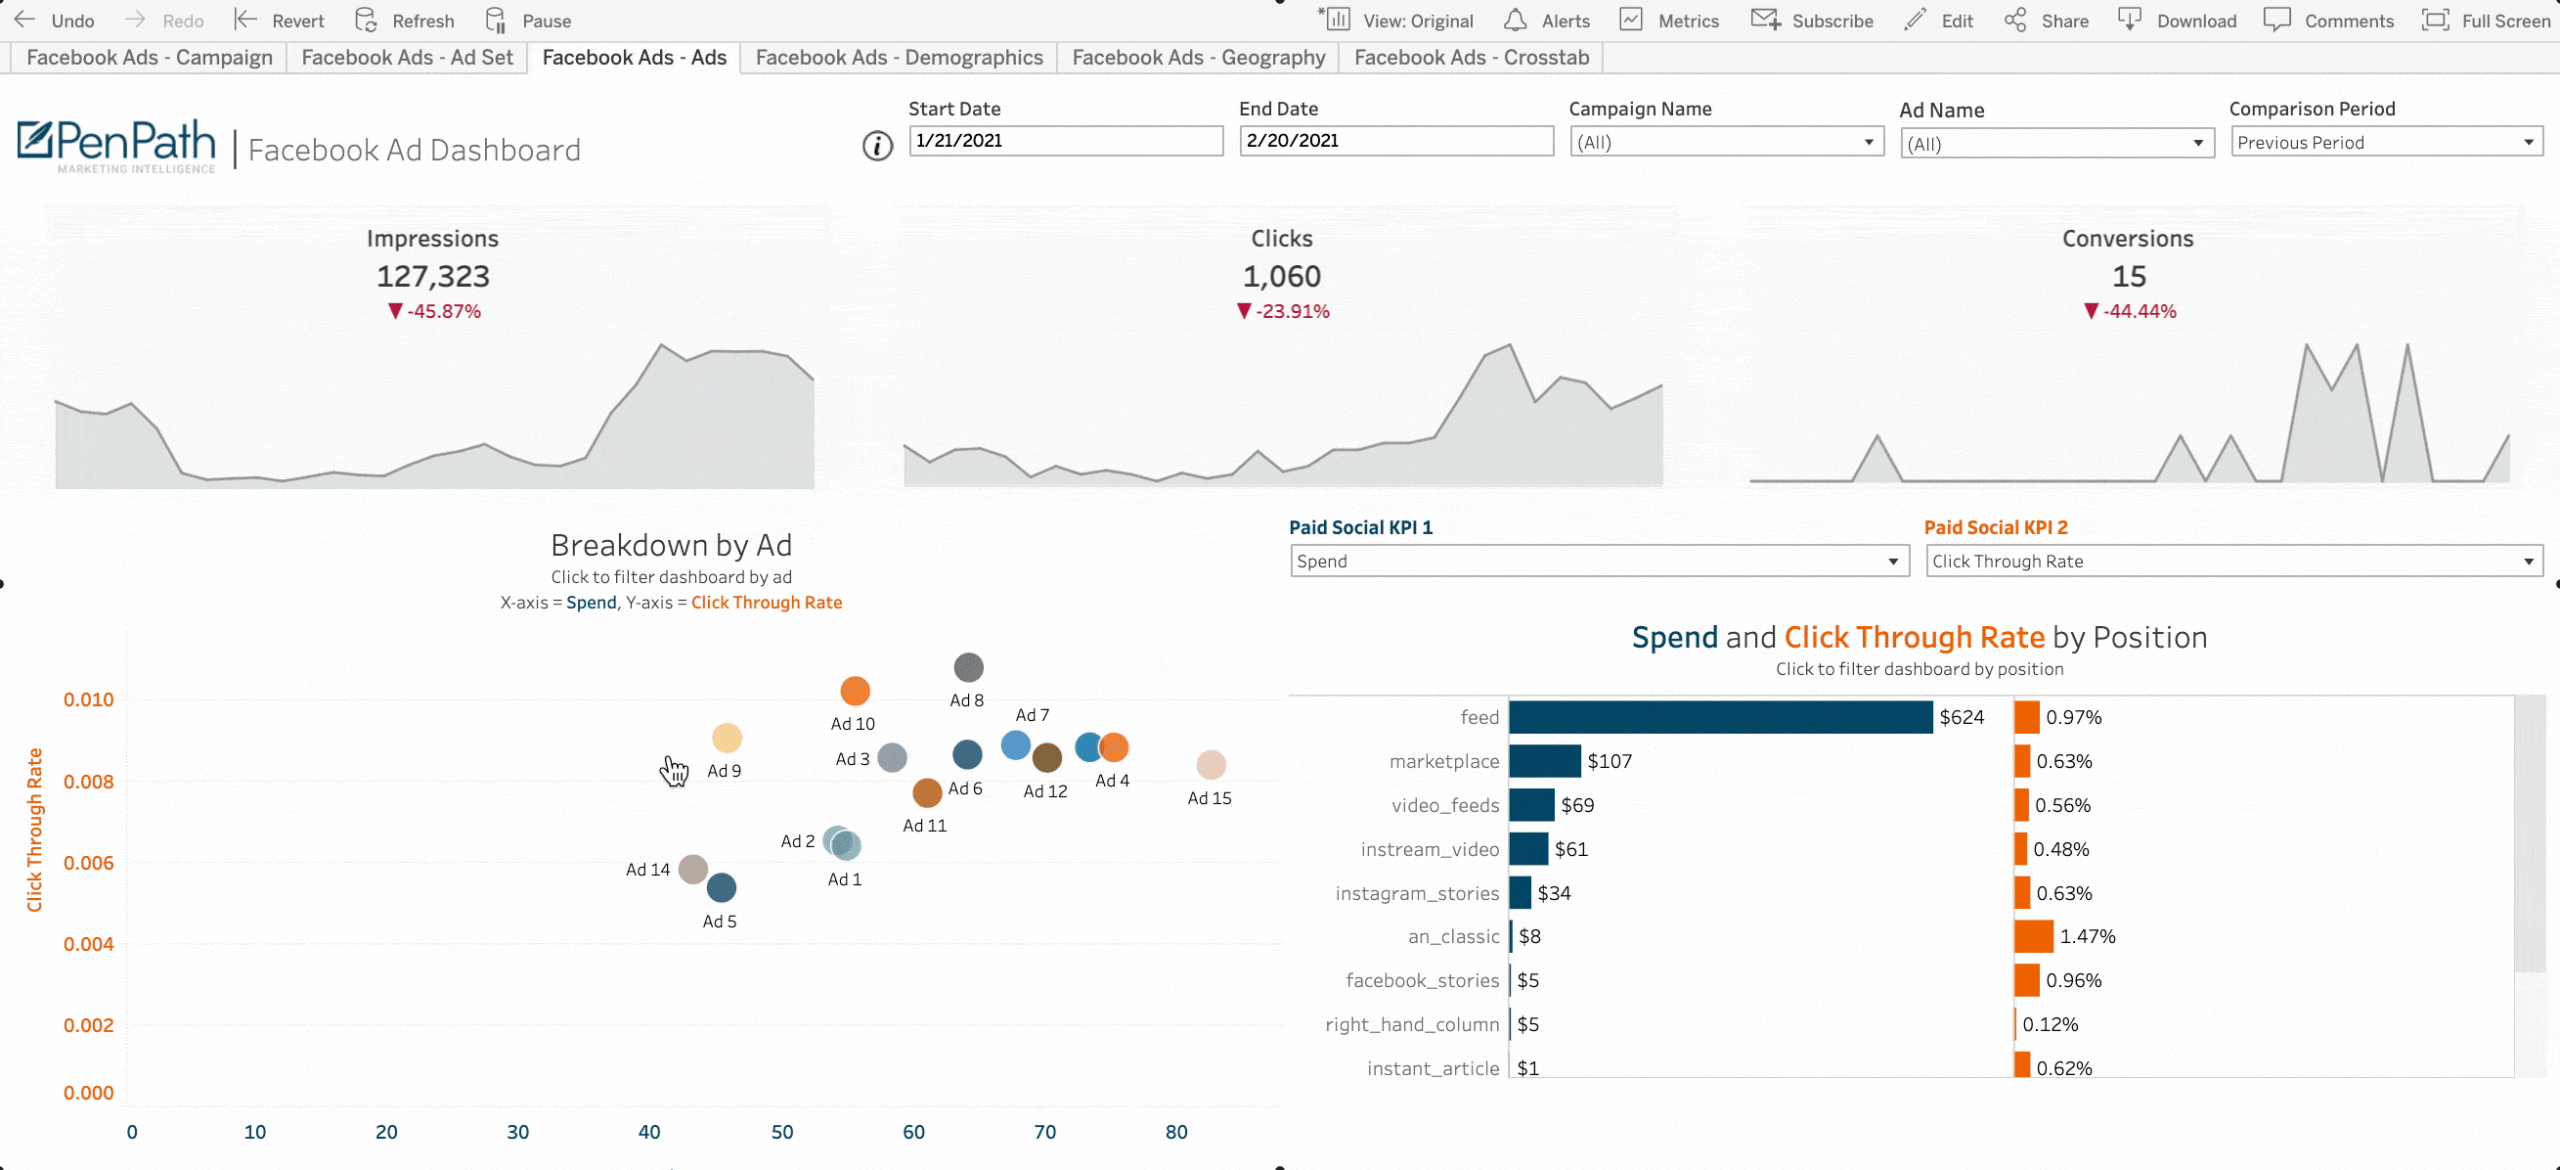This screenshot has width=2560, height=1170.
Task: Click the info circle icon
Action: (877, 146)
